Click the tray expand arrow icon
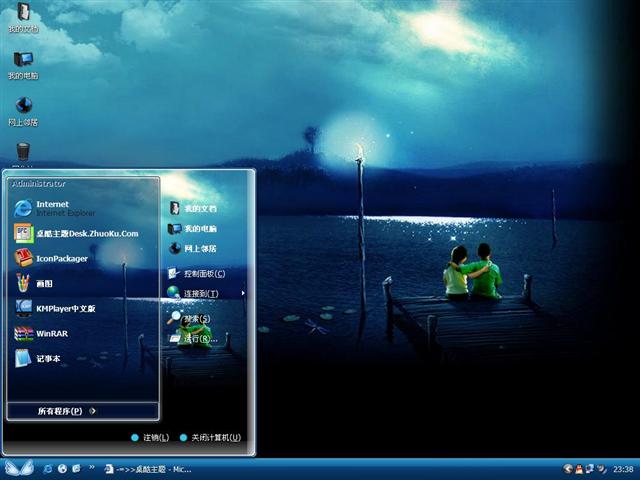Image resolution: width=640 pixels, height=480 pixels. click(568, 469)
